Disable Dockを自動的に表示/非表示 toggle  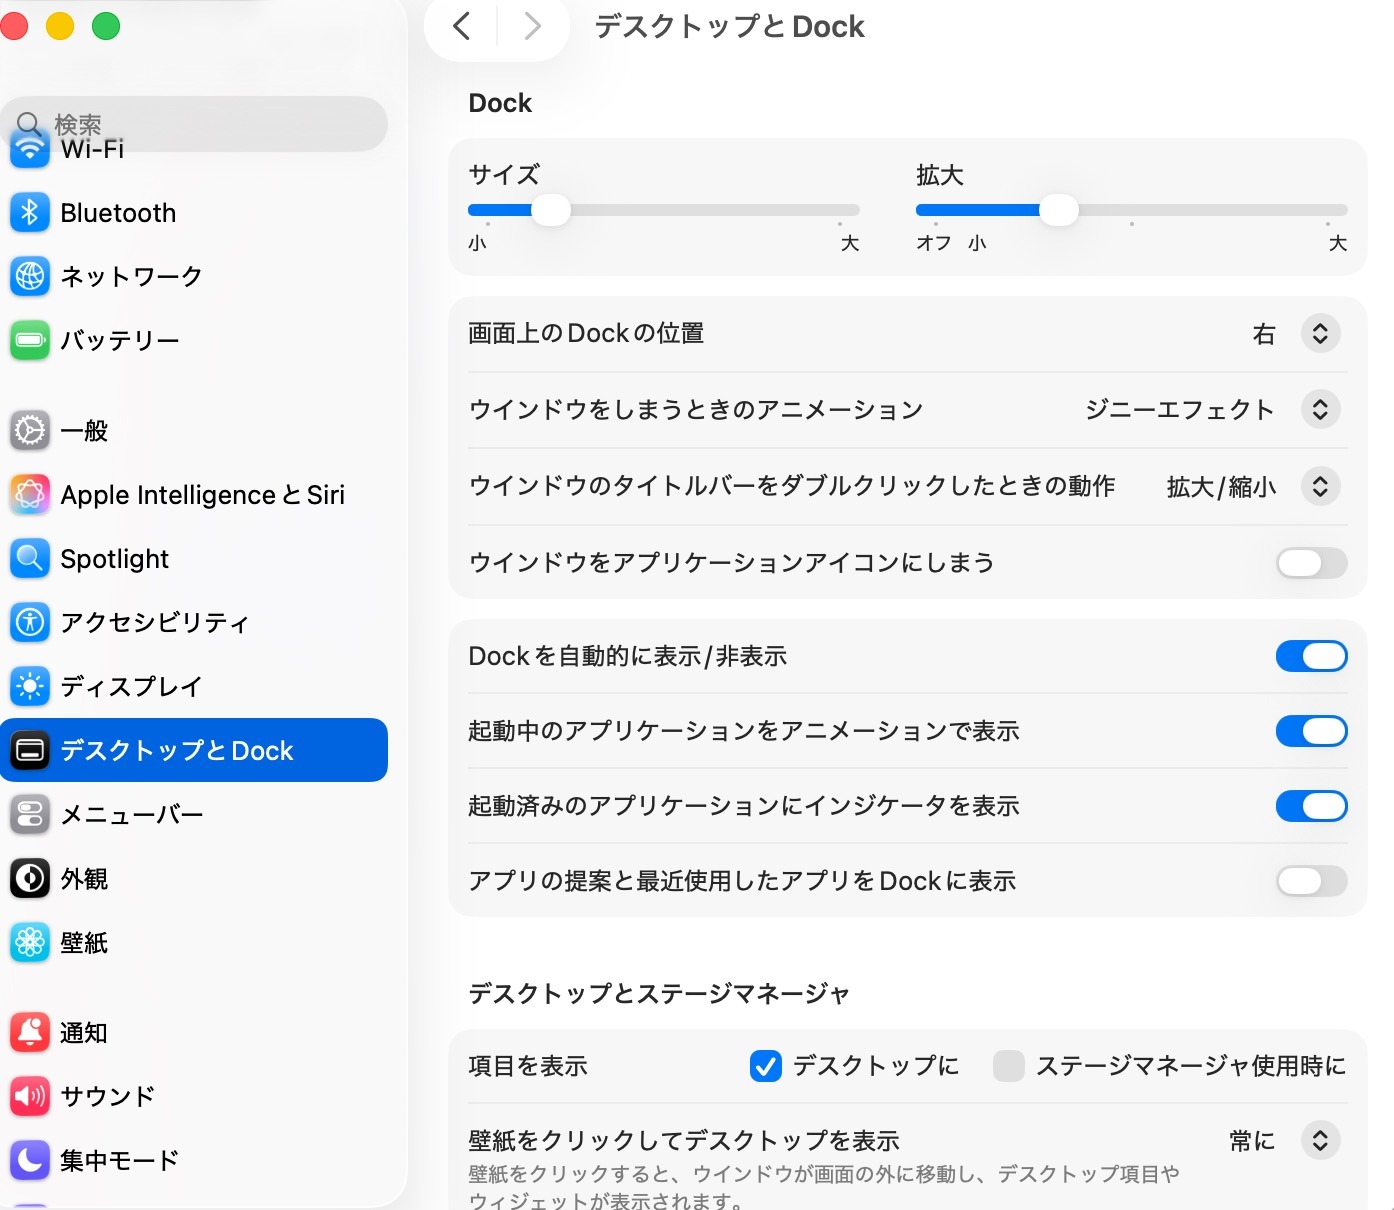pyautogui.click(x=1311, y=657)
